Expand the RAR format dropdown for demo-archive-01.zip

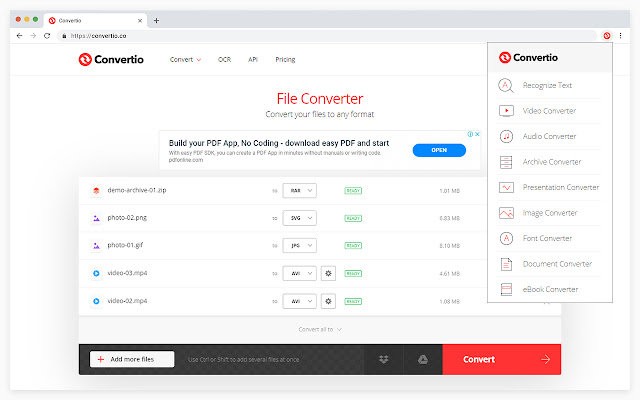point(299,189)
